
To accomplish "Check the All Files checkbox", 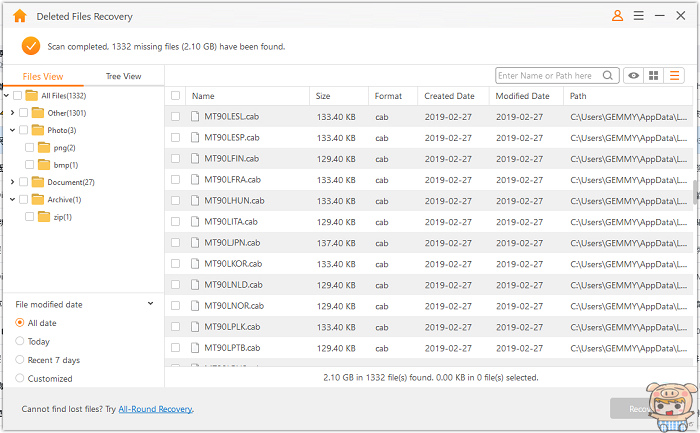I will point(18,95).
